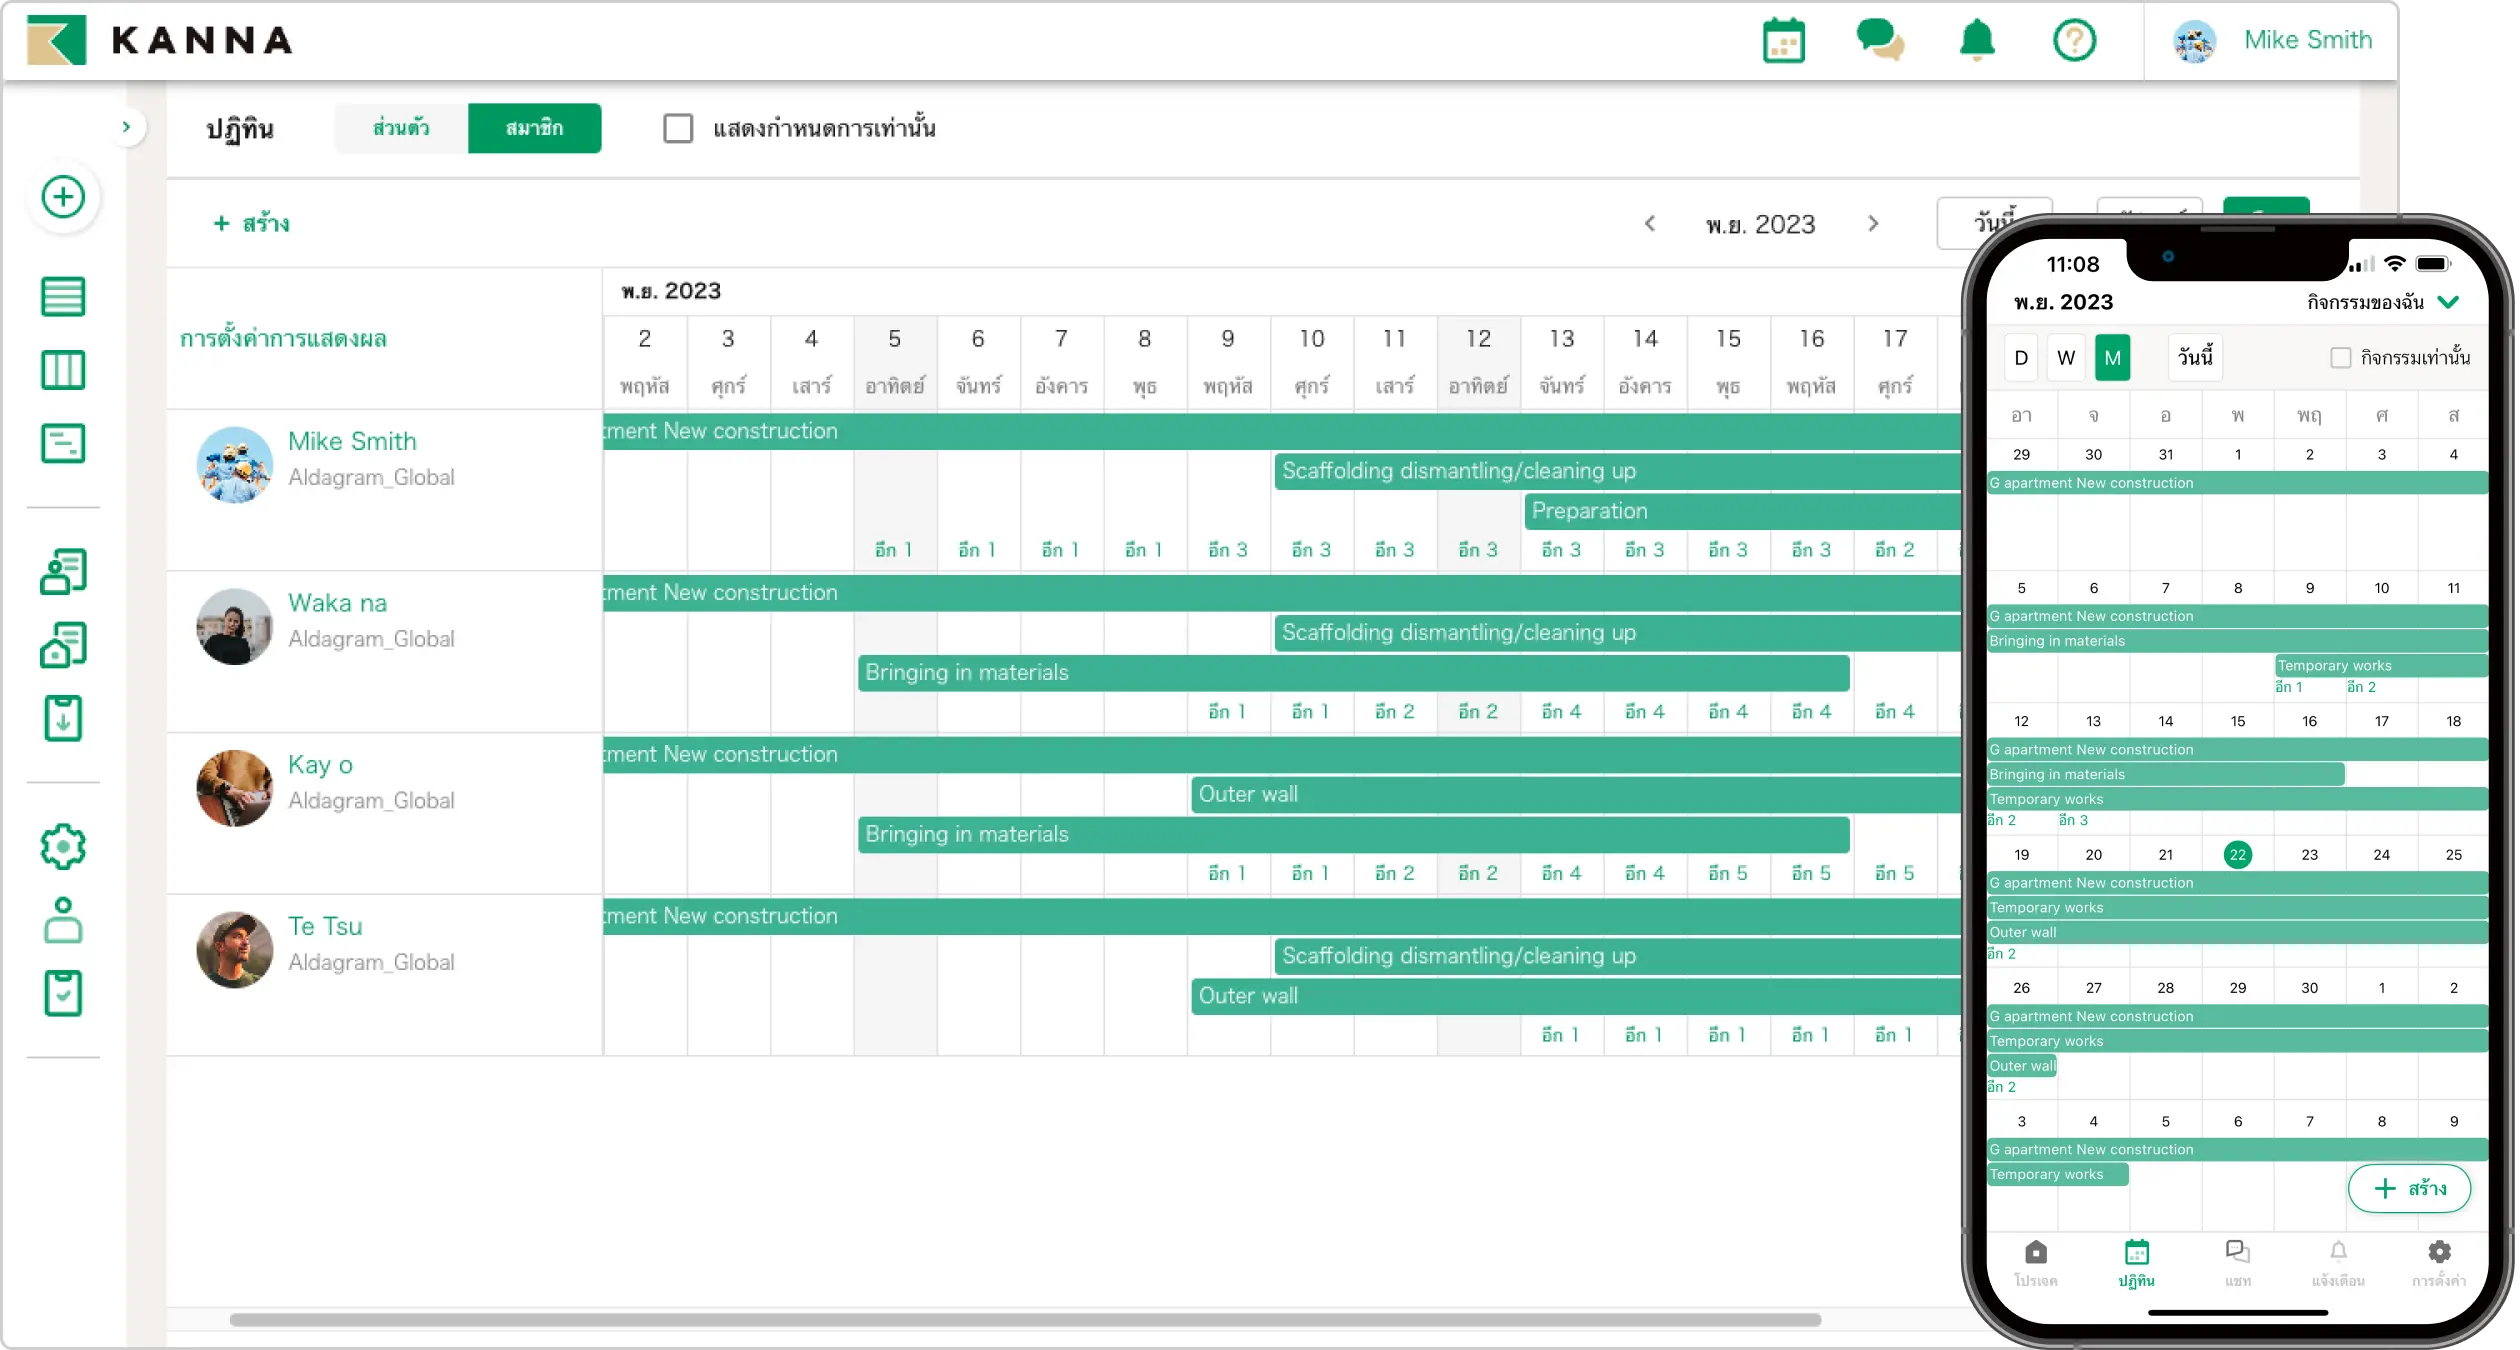Open the sidebar clipboard checkmark icon

click(63, 993)
